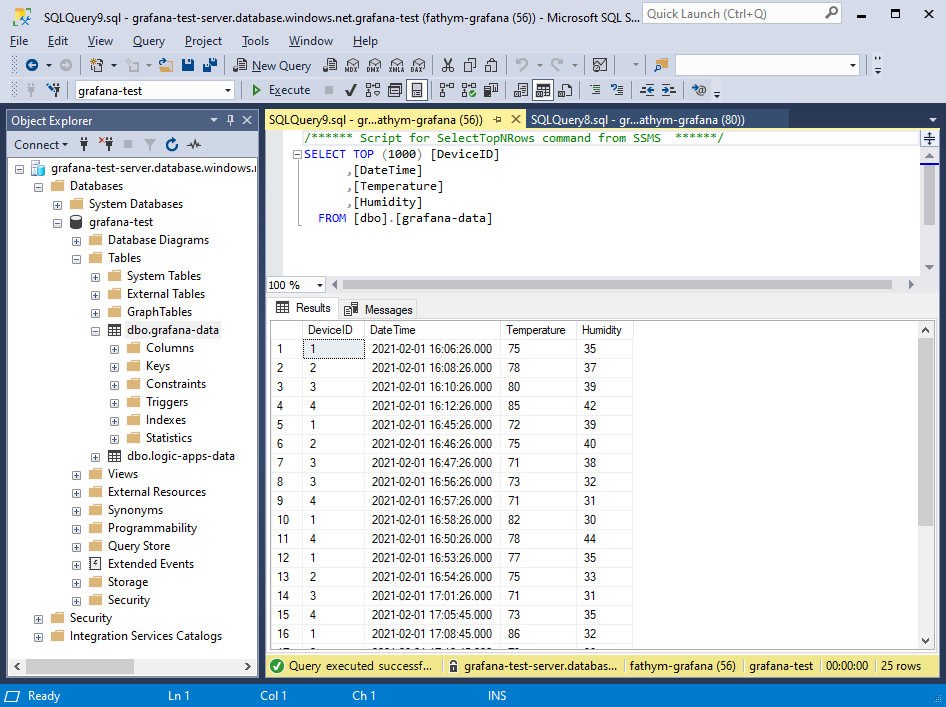Image resolution: width=946 pixels, height=707 pixels.
Task: Collapse the Tables folder node
Action: (x=76, y=259)
